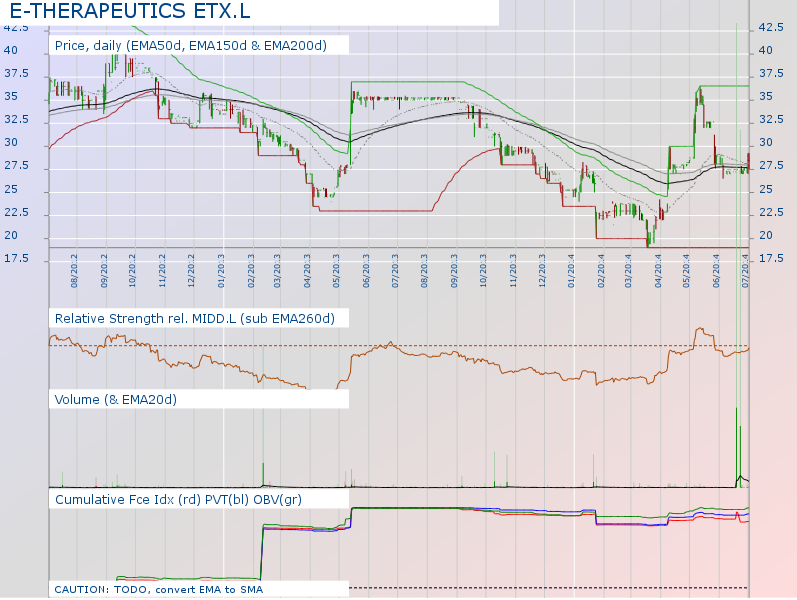Click the 02/2023 date label on x-axis

coord(251,271)
